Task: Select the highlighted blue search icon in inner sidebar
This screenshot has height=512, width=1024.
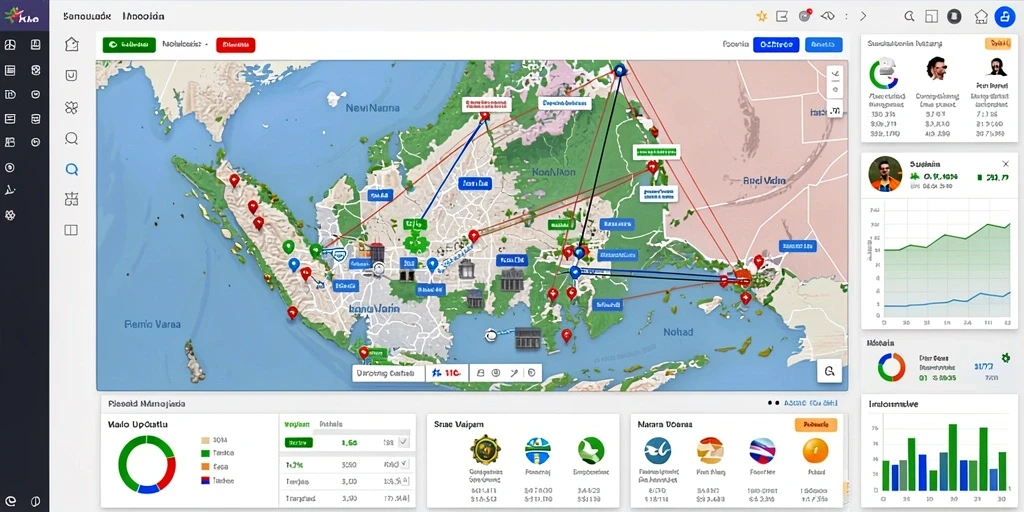Action: 72,169
